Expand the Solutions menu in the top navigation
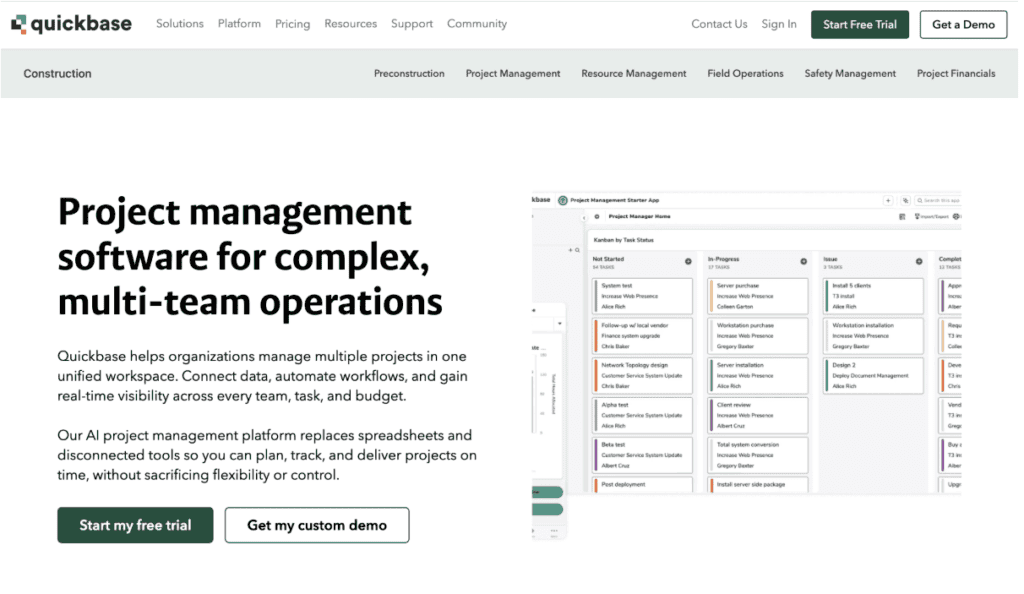1024x594 pixels. point(179,24)
